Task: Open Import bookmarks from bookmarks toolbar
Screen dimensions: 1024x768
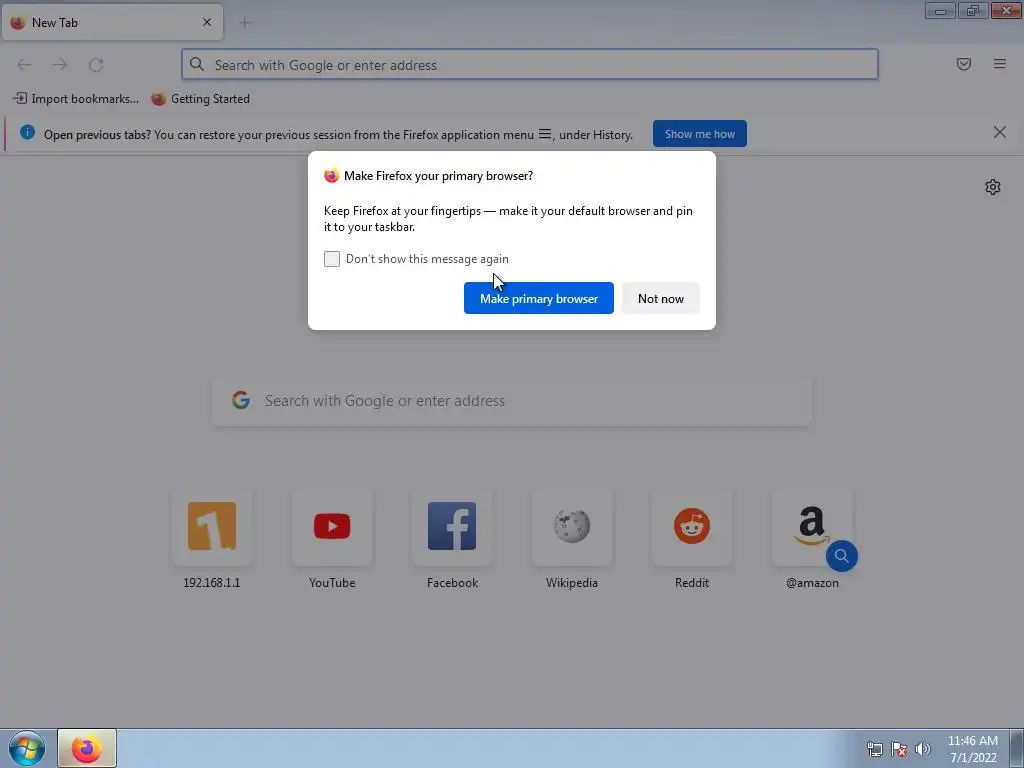Action: point(76,99)
